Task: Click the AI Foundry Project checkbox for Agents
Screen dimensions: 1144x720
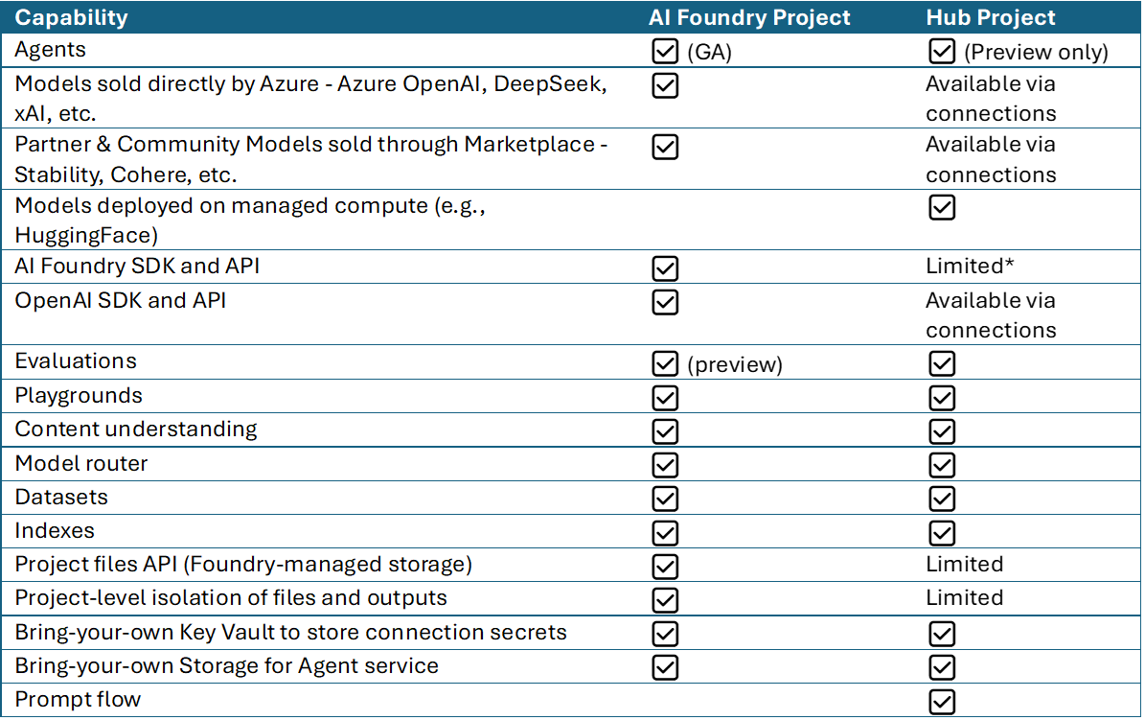Action: pyautogui.click(x=665, y=51)
